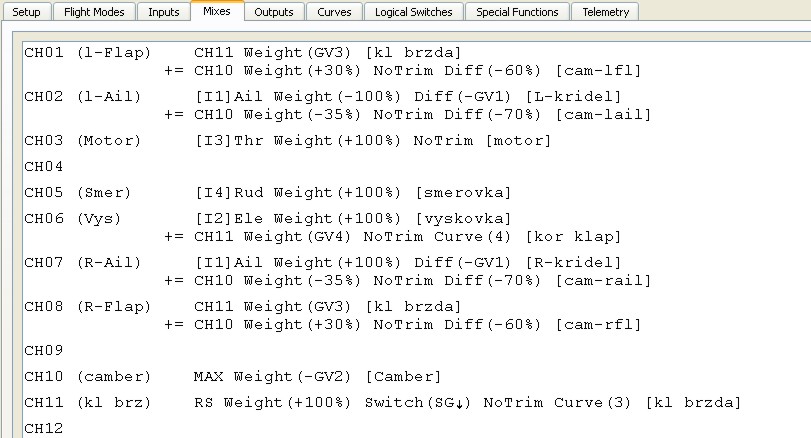Screen dimensions: 811x438
Task: Switch to the Setup tab
Action: click(25, 12)
